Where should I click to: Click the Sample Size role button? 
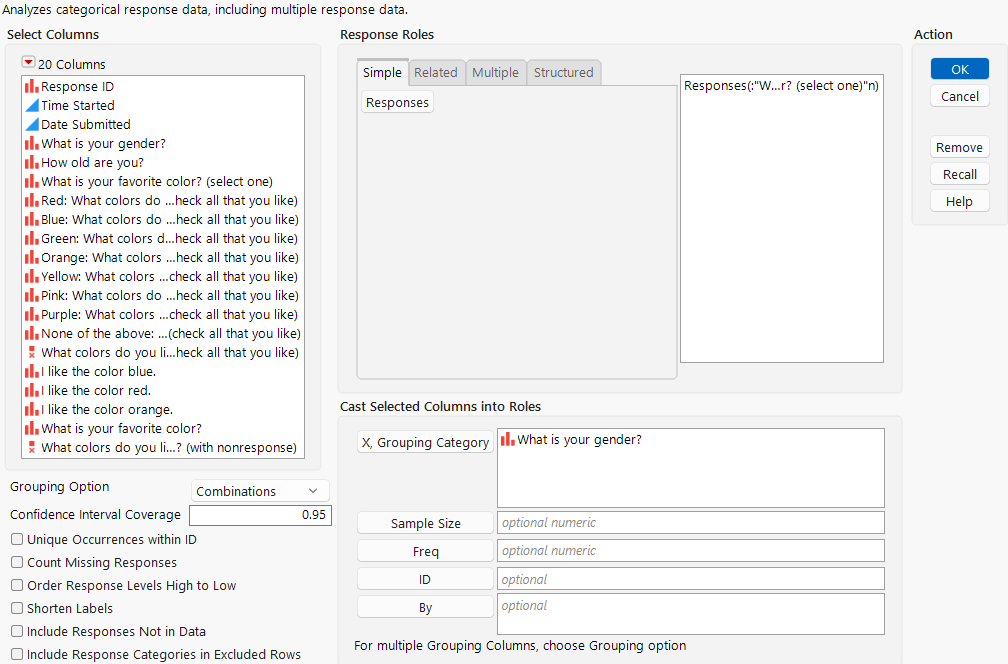coord(424,522)
